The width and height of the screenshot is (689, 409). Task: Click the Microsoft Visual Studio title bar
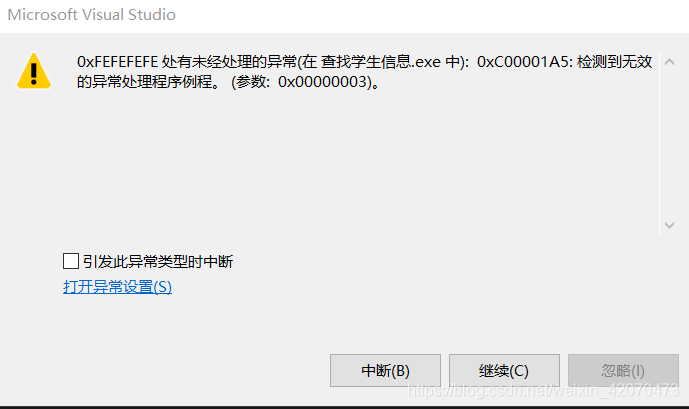tap(344, 16)
